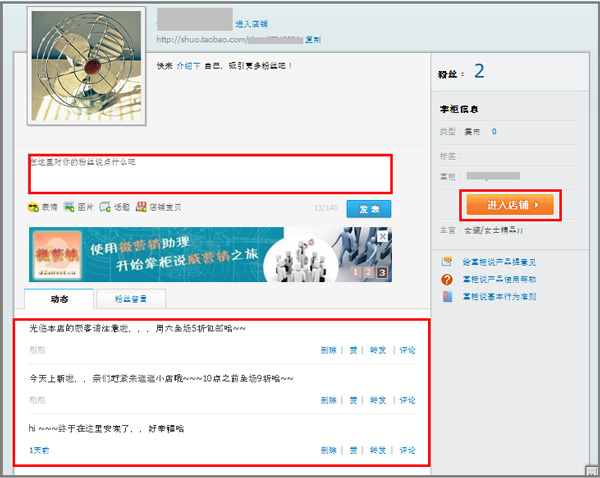Comment on the hi 终于在这里安家了 post

tap(407, 450)
